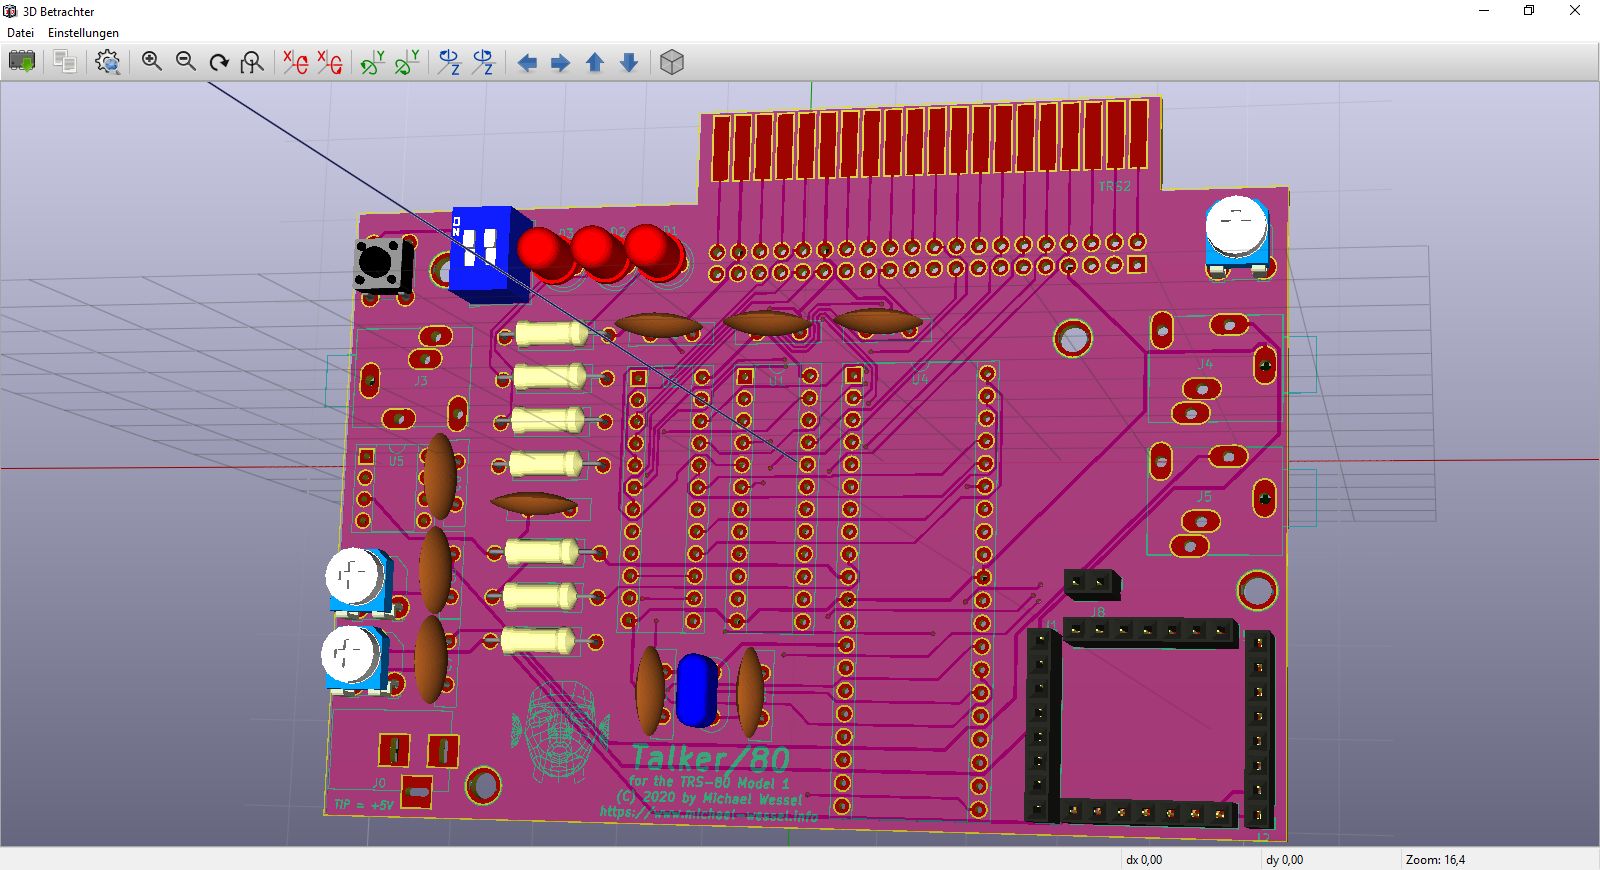Move the board left with the blue arrow
Screen dimensions: 1600x870
point(527,63)
